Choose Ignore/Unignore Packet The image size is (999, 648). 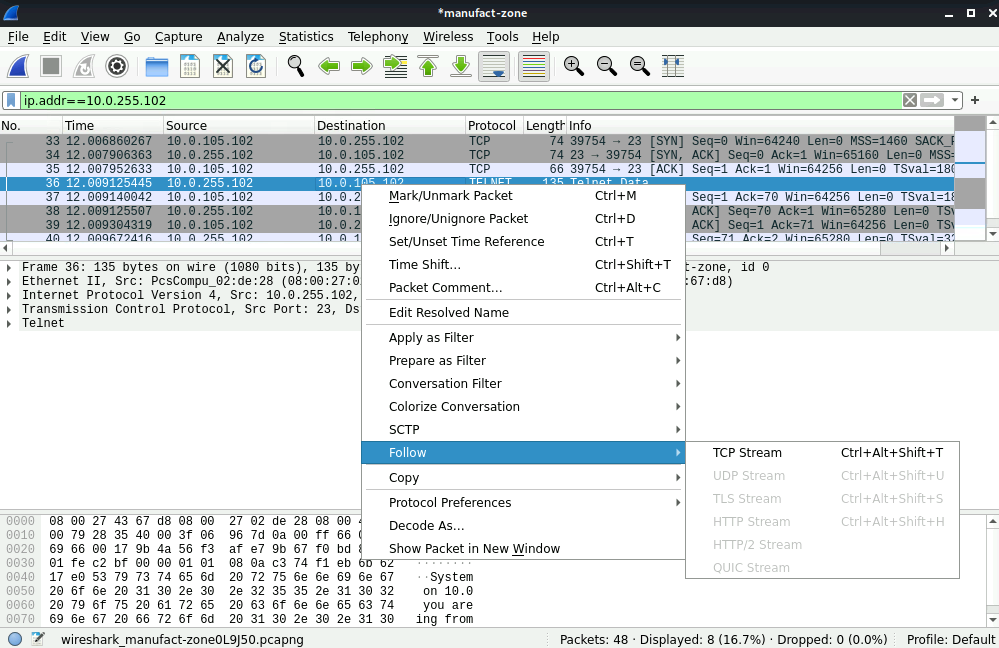[523, 219]
